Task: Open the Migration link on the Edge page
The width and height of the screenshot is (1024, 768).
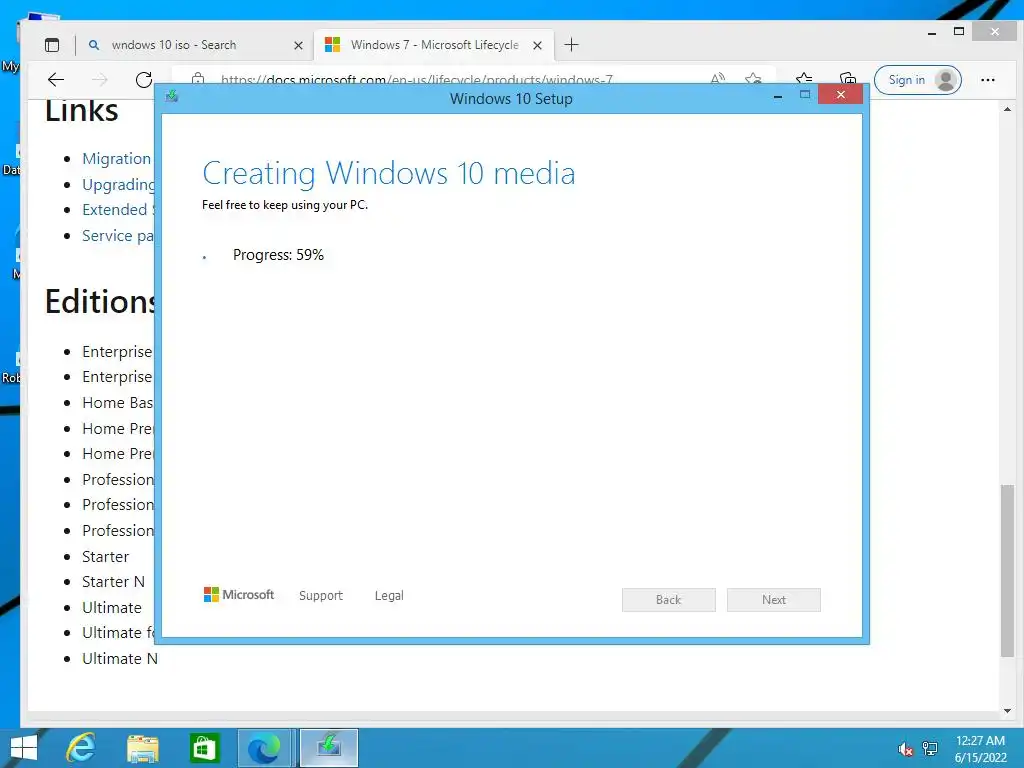Action: (x=117, y=159)
